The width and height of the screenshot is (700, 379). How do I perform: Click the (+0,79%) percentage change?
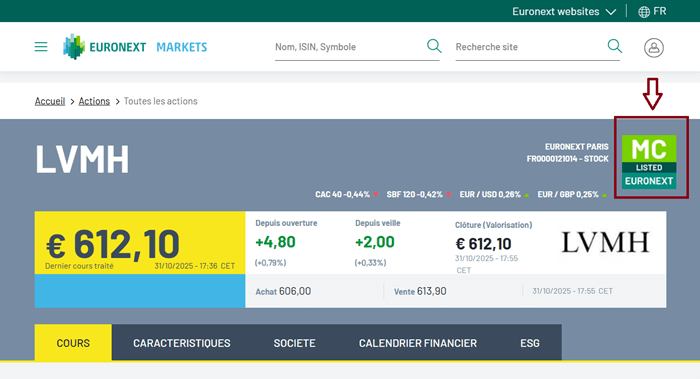pos(270,263)
